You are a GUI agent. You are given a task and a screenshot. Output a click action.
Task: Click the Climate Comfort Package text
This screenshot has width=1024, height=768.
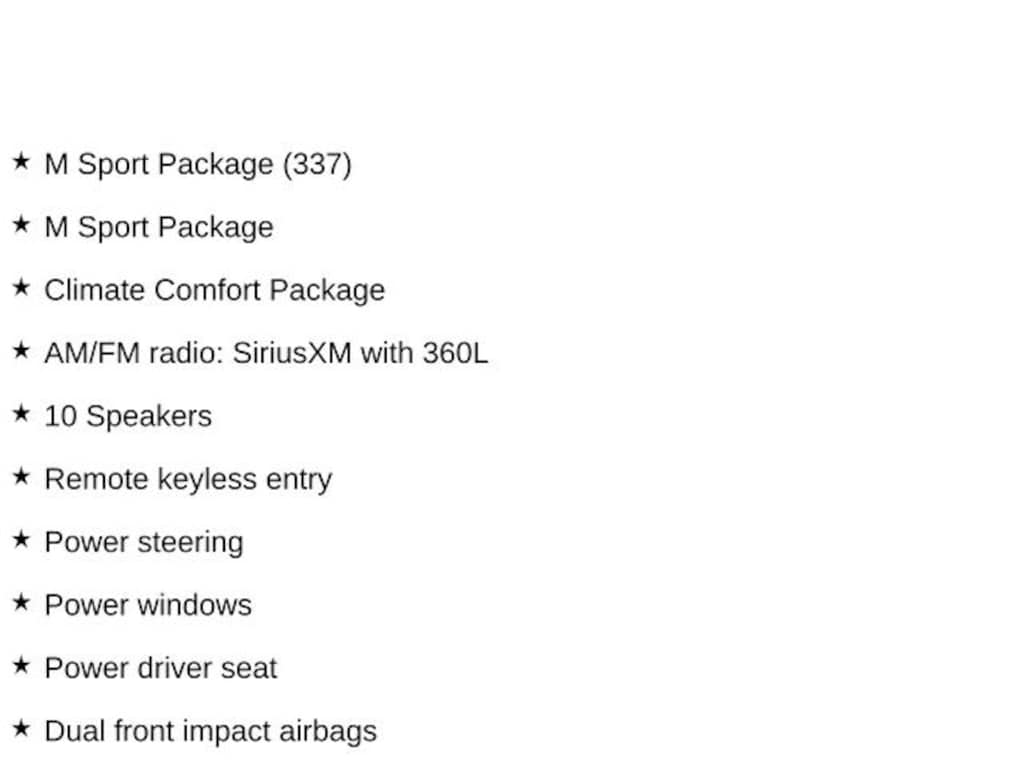point(214,290)
